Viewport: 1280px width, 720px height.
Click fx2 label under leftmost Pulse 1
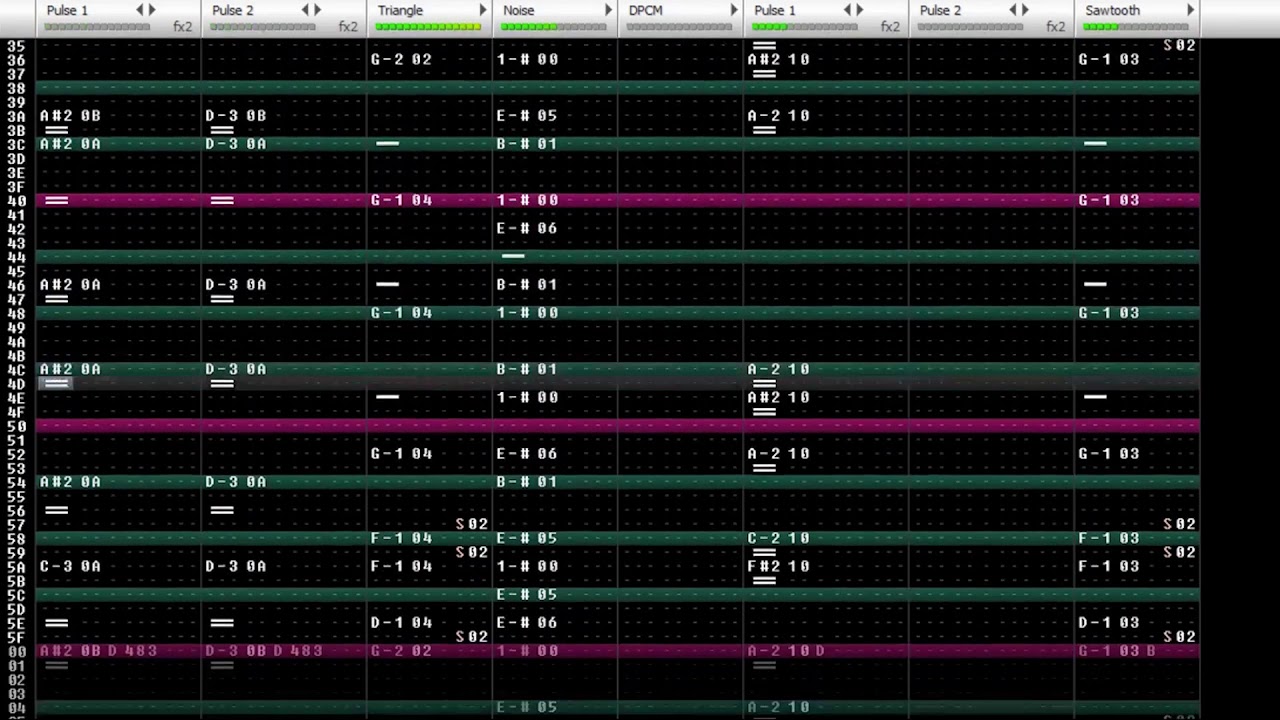pos(182,27)
